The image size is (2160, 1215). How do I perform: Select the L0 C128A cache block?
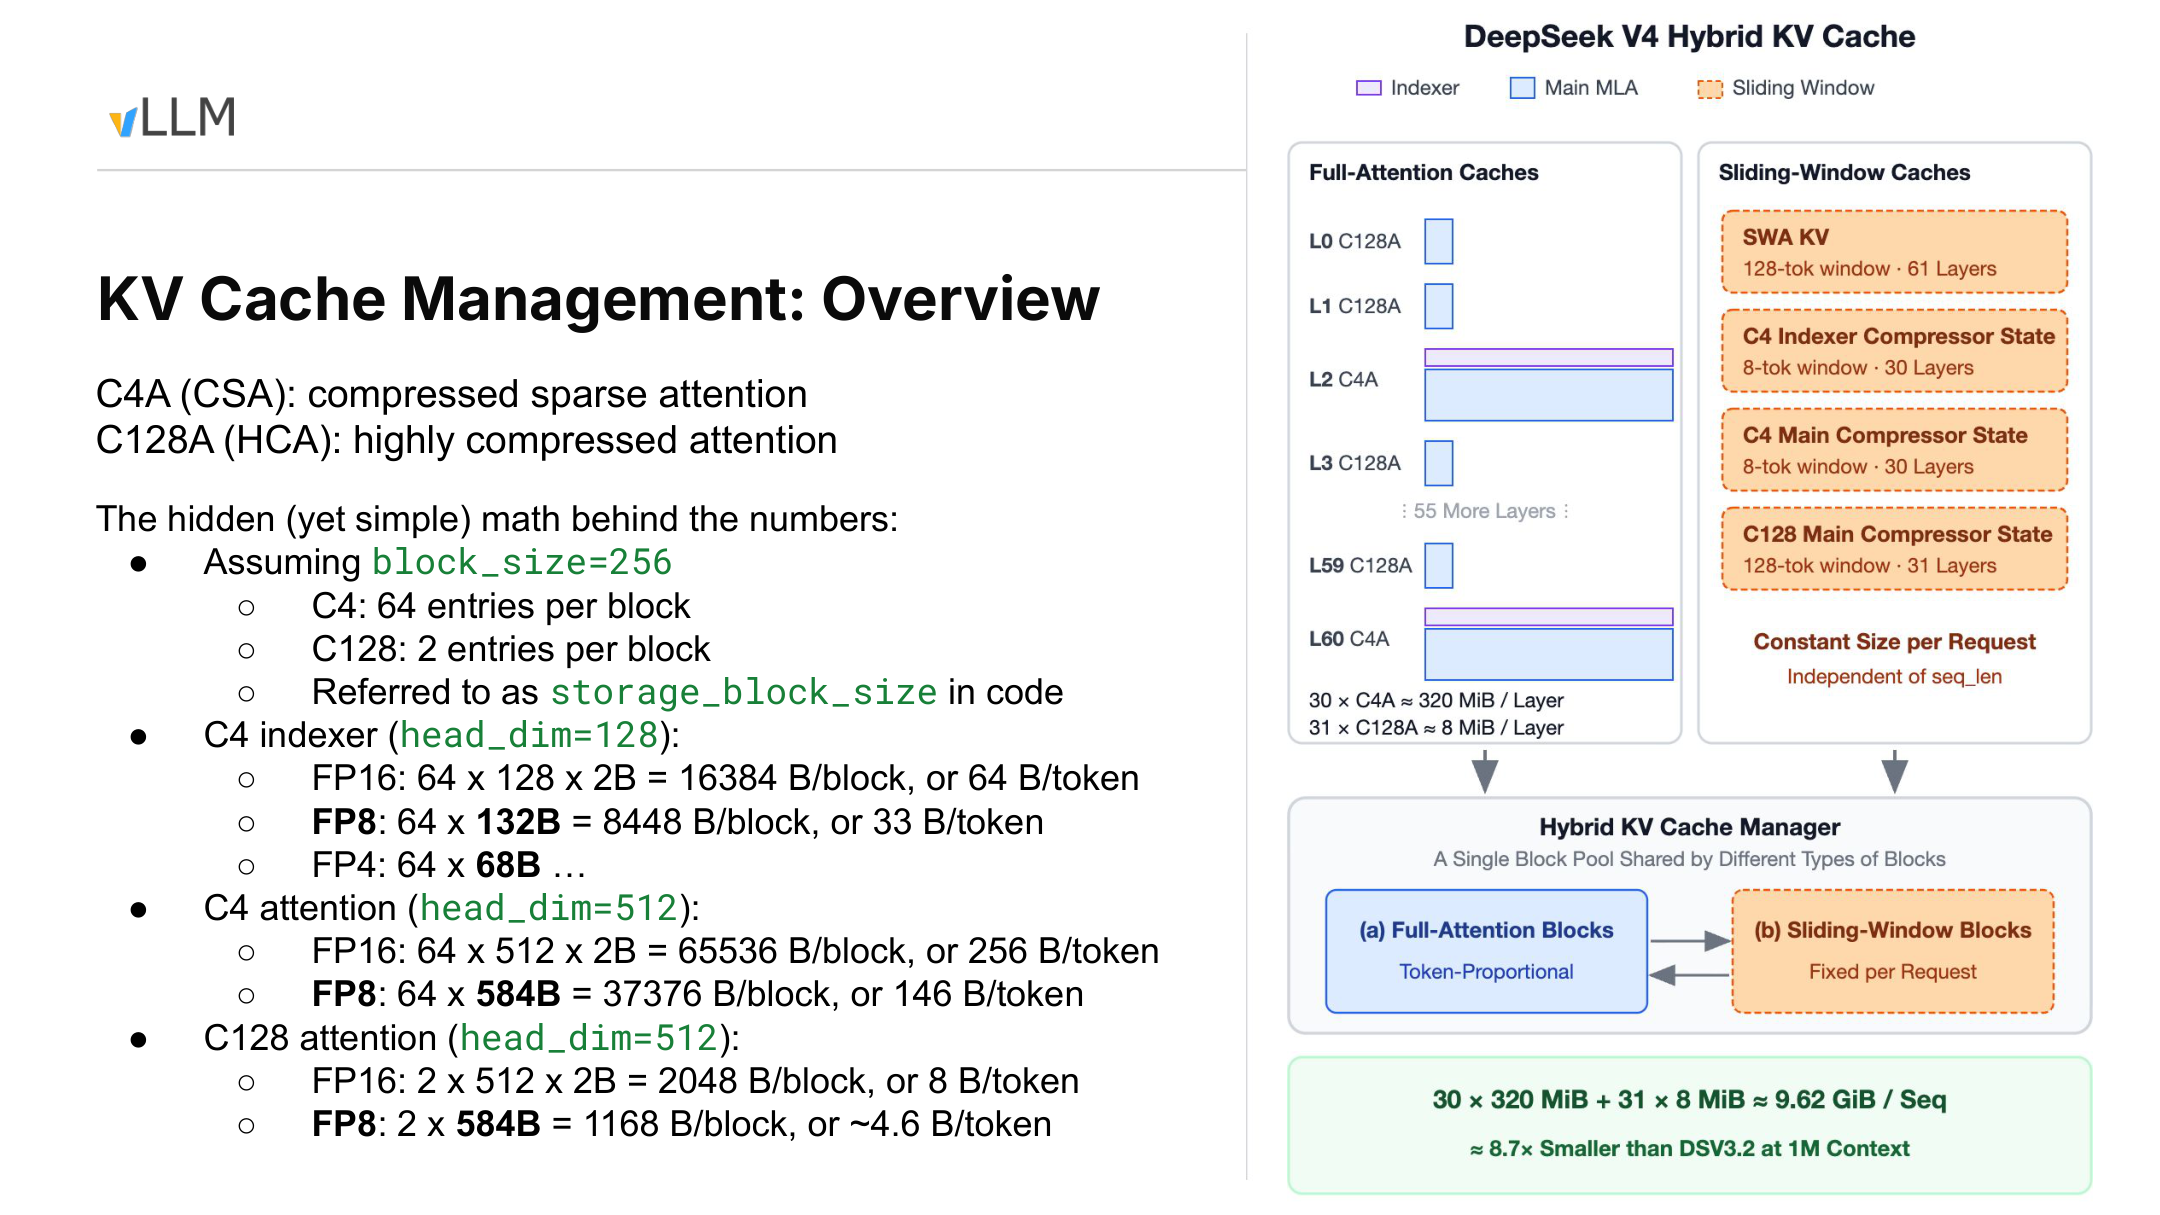point(1438,241)
